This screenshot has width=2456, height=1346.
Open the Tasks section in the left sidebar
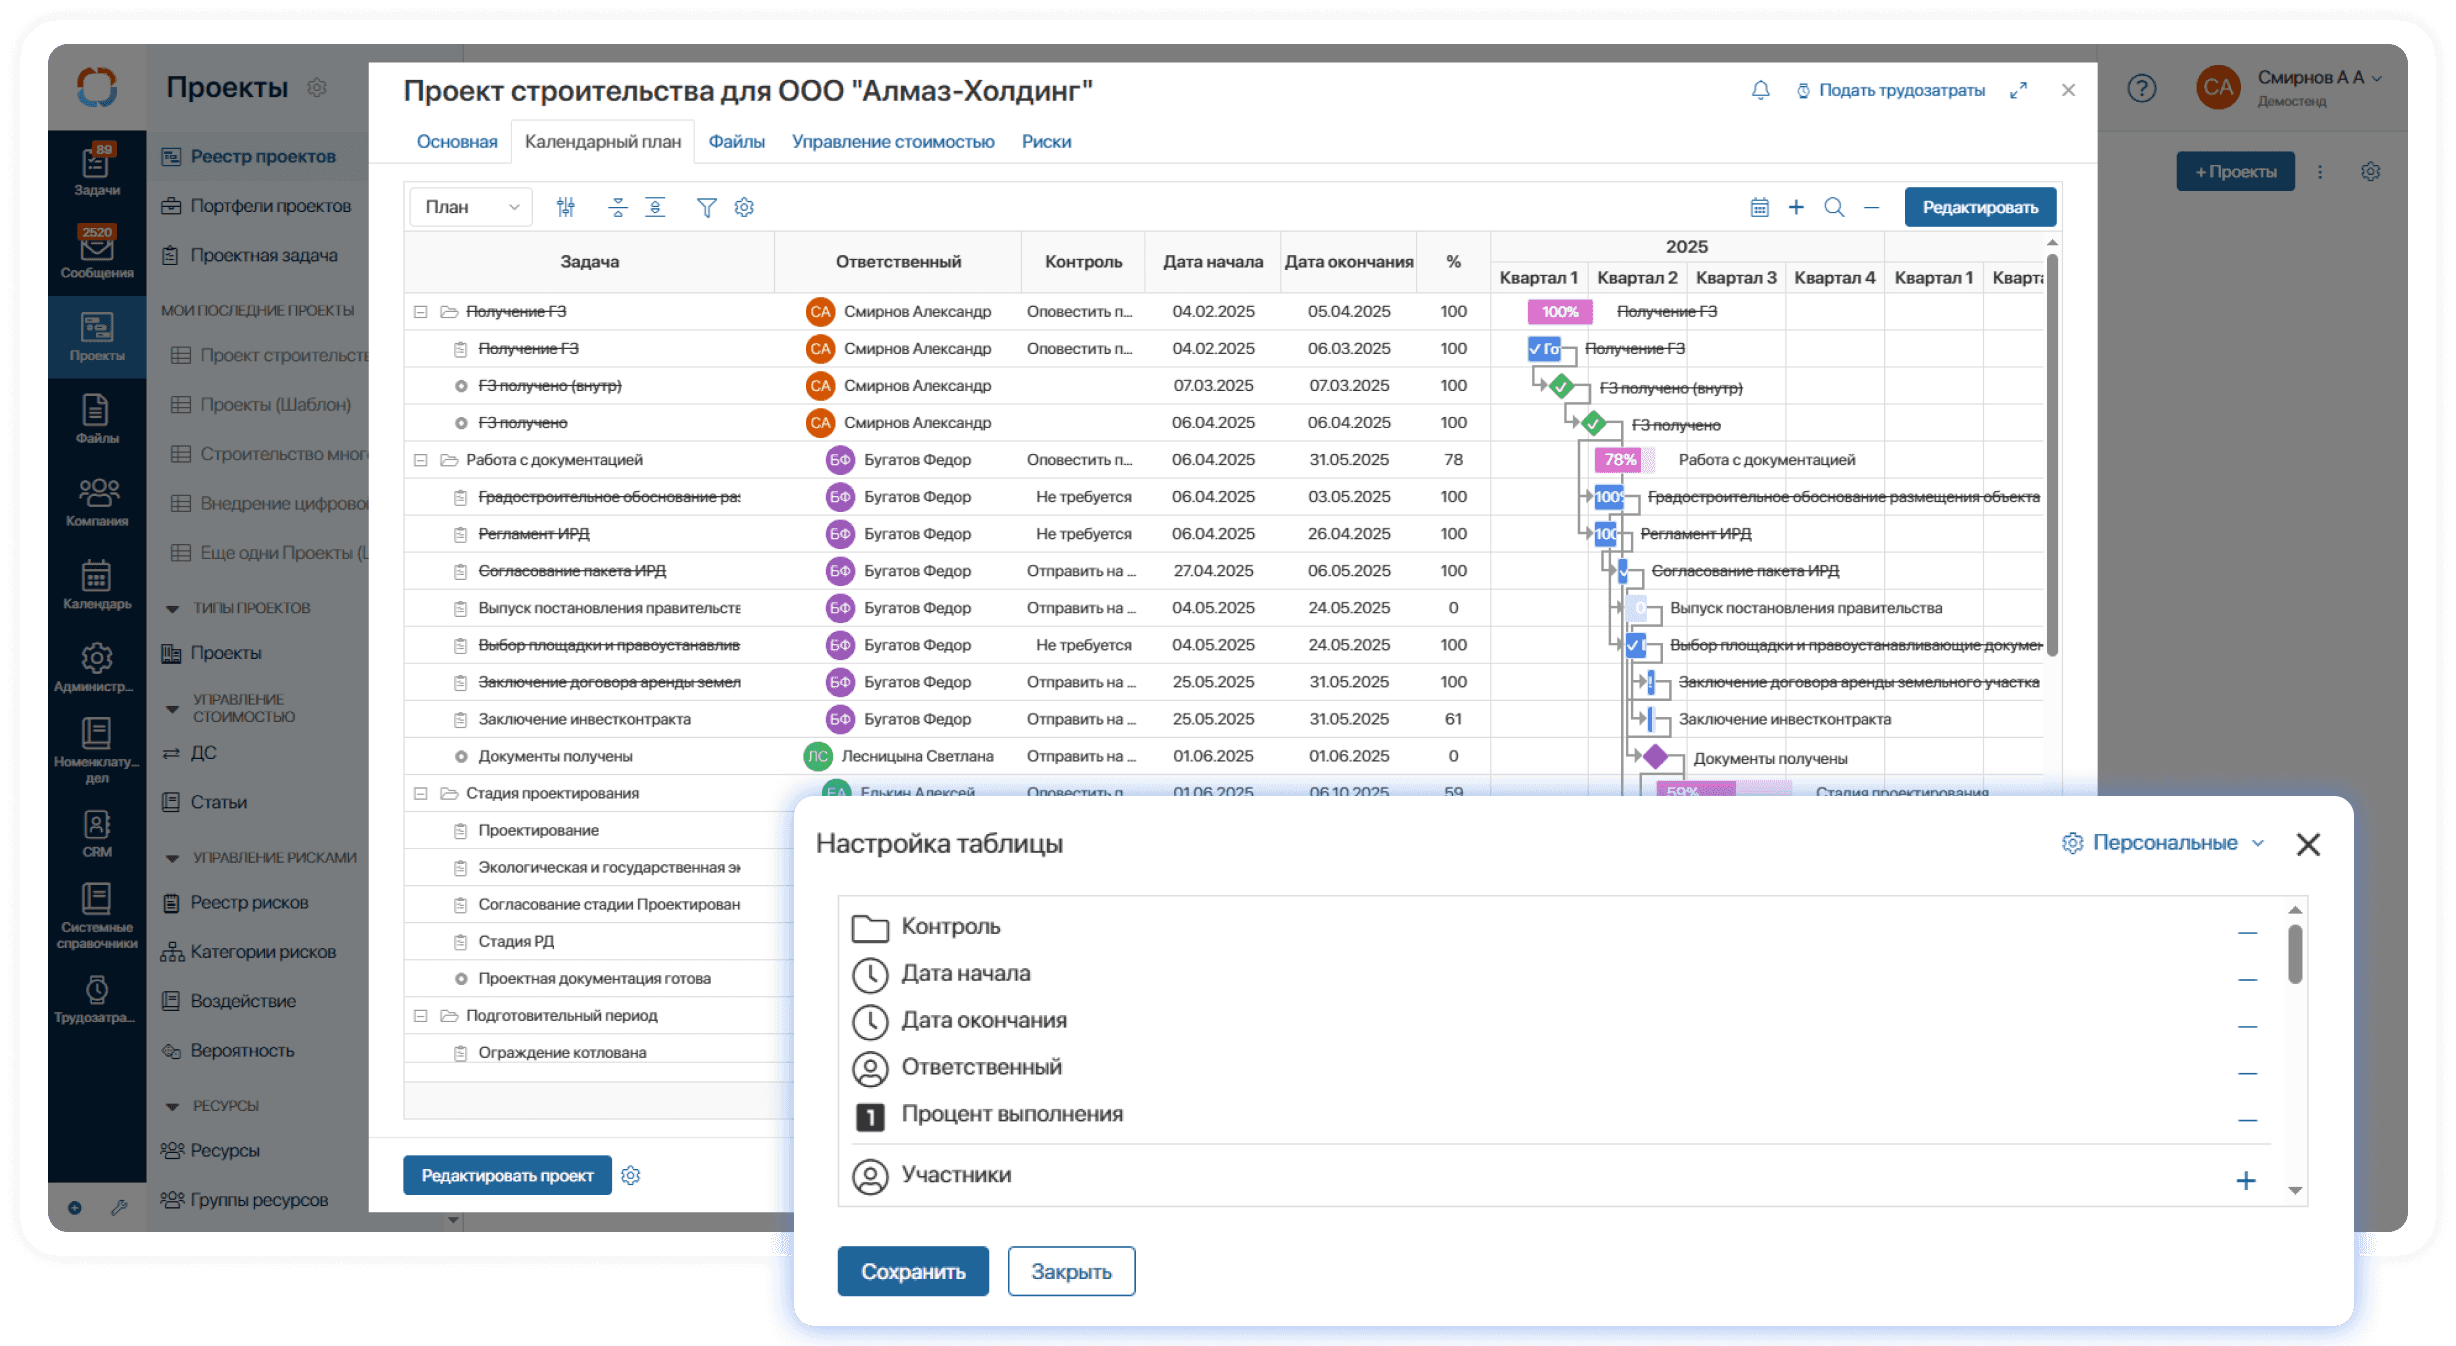pyautogui.click(x=97, y=169)
